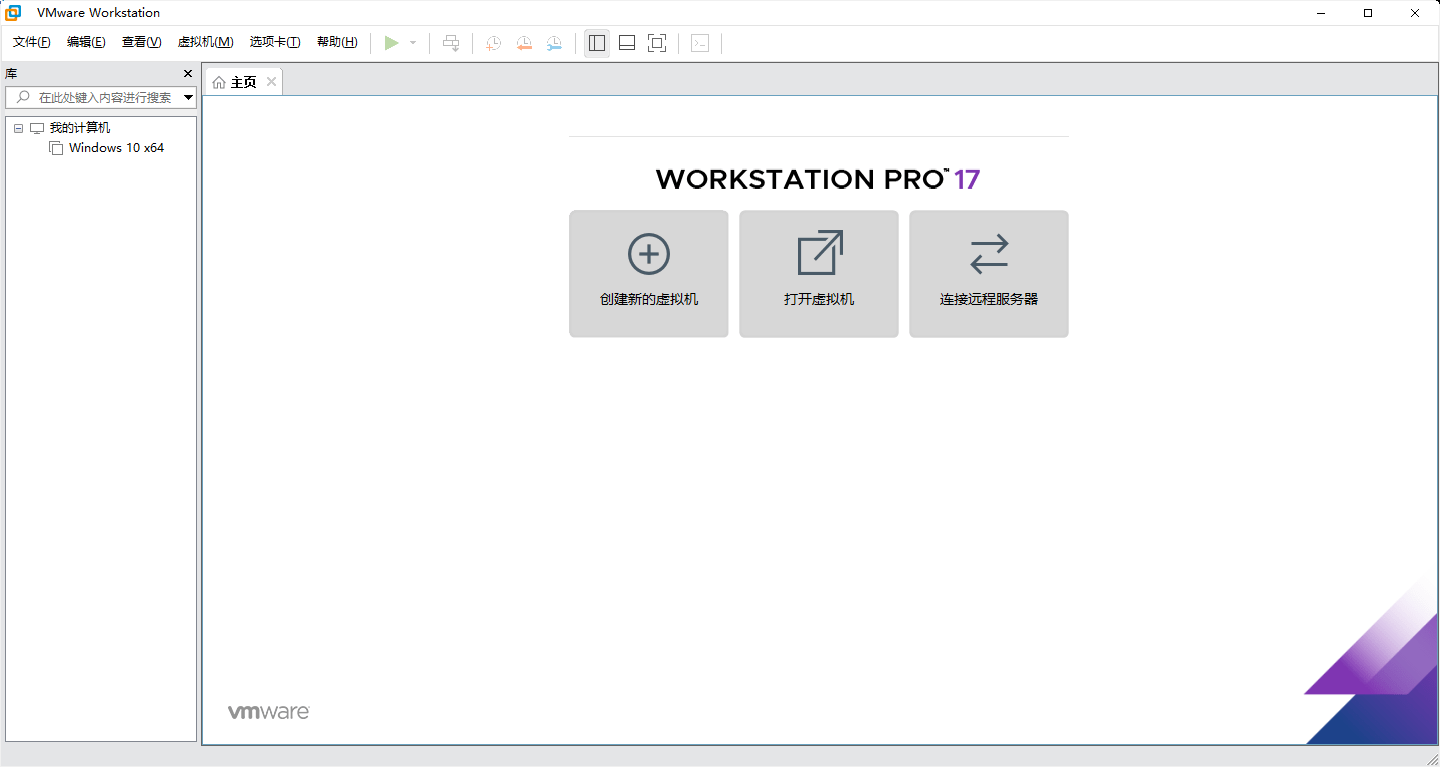Open the 编辑(E) menu
The height and width of the screenshot is (767, 1440).
pyautogui.click(x=86, y=42)
